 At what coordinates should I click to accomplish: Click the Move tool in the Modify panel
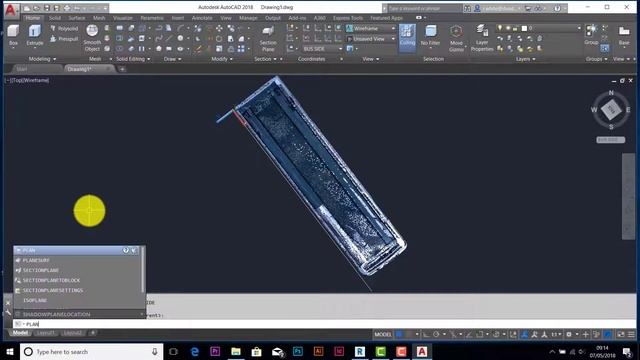click(219, 28)
